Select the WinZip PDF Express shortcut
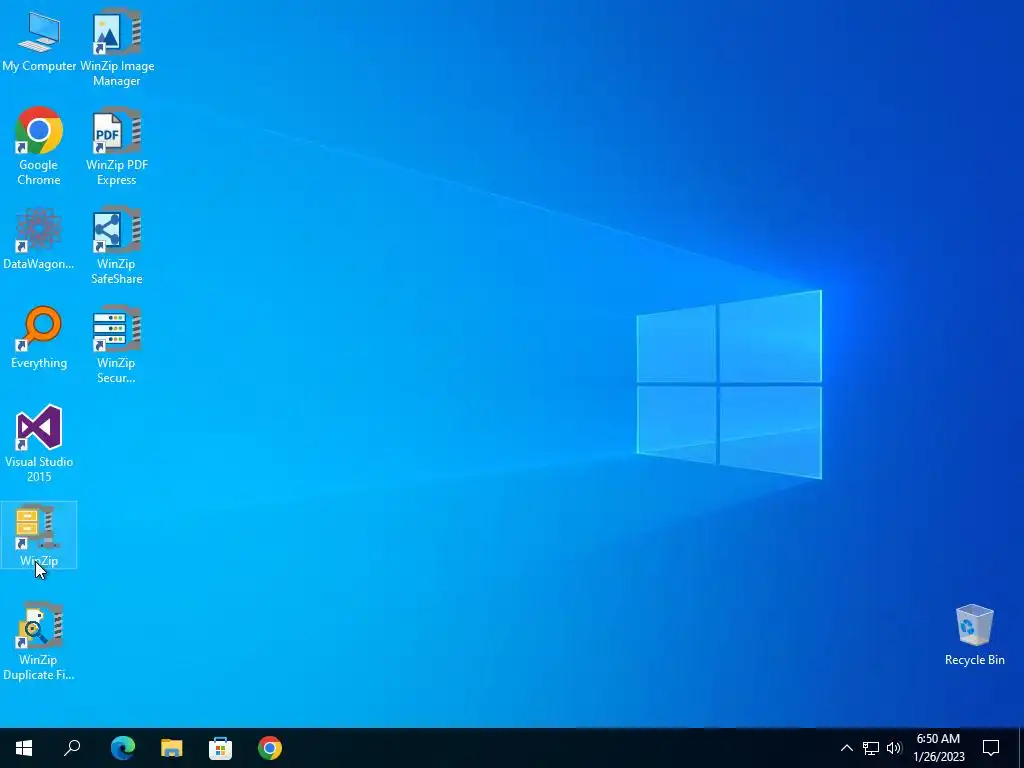The height and width of the screenshot is (768, 1024). tap(117, 146)
